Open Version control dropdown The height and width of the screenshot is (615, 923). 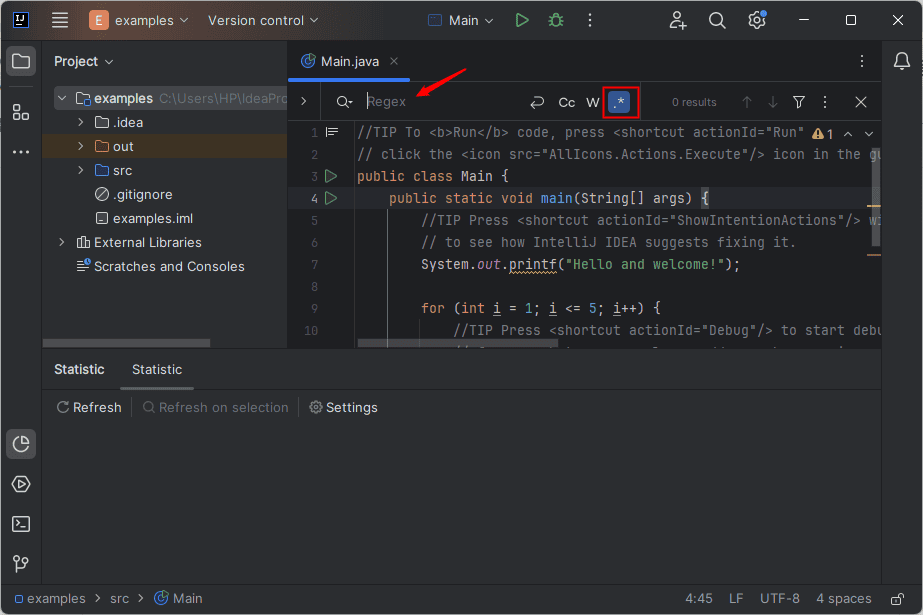point(263,20)
